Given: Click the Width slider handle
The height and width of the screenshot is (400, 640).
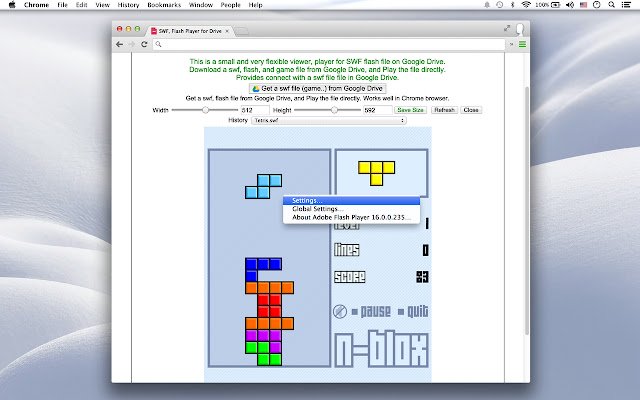Looking at the screenshot, I should click(x=206, y=110).
